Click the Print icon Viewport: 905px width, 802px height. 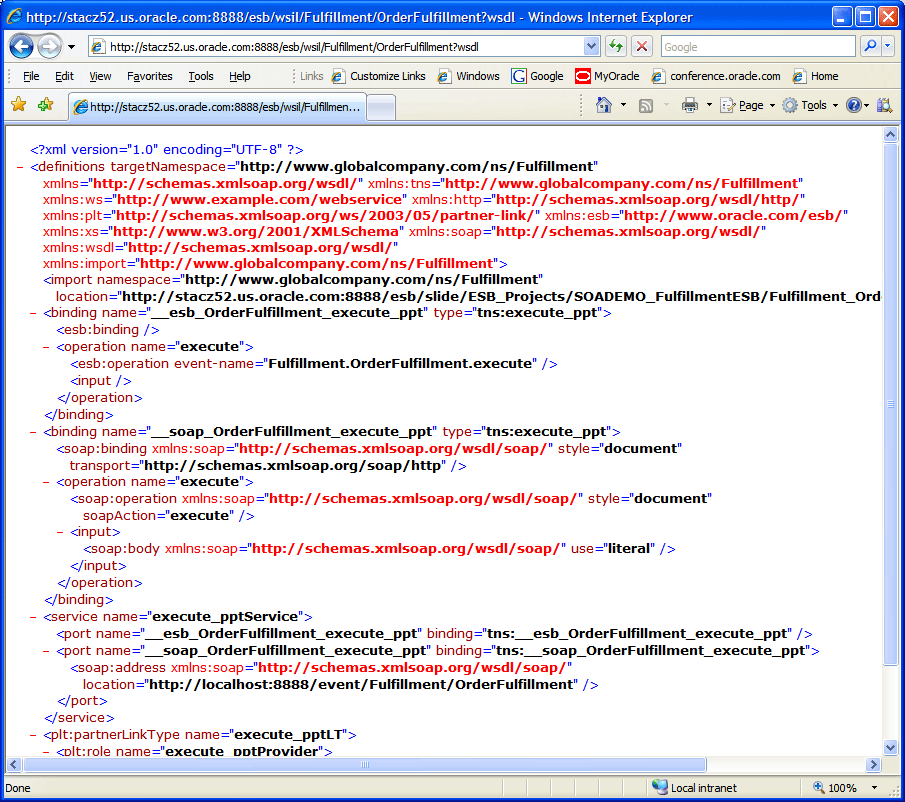click(690, 105)
